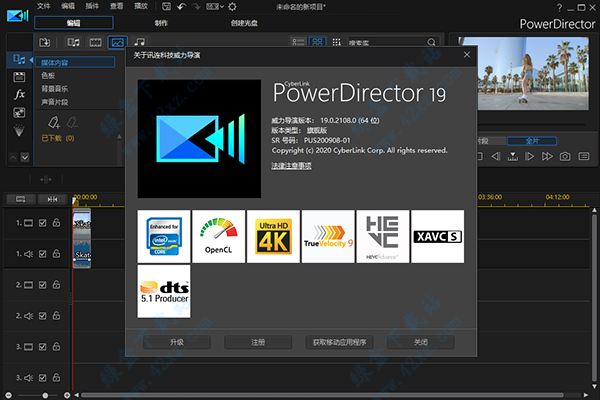
Task: Toggle the audio track 3 enable checkbox
Action: click(x=42, y=378)
